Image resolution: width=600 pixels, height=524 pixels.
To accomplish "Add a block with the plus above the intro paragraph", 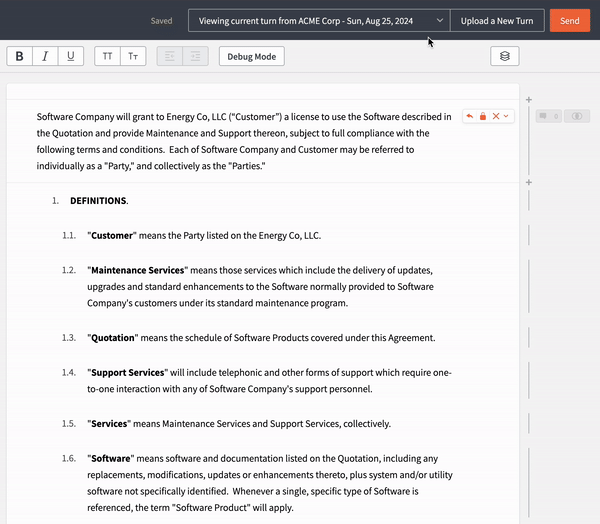I will click(x=529, y=100).
